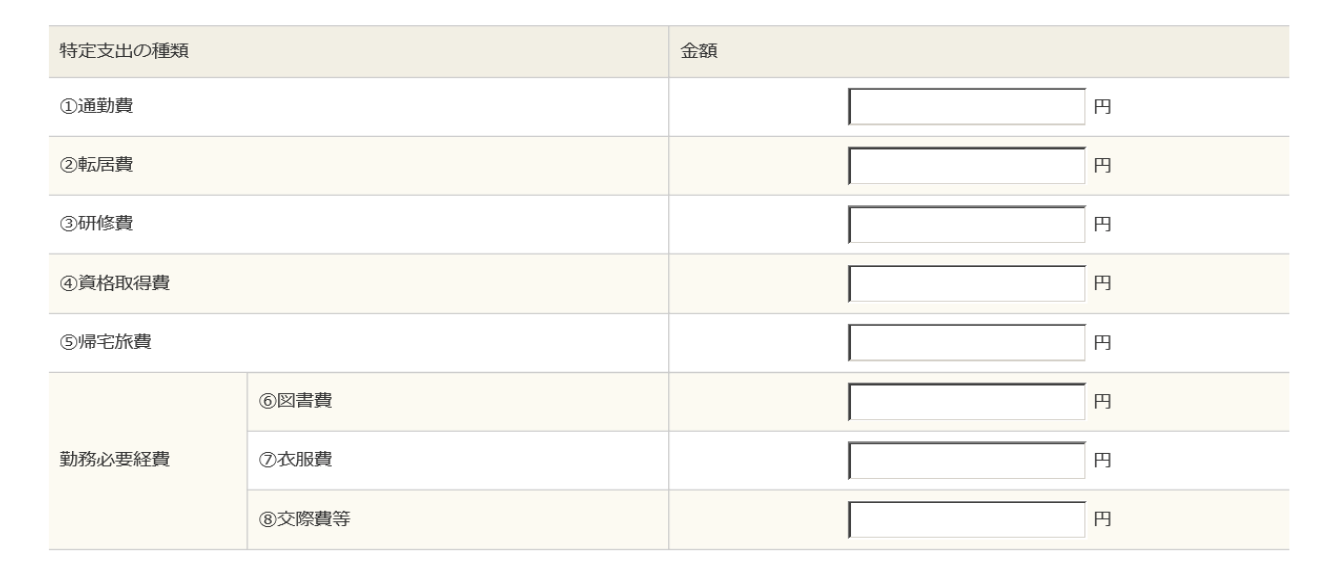Click the ⑧交際費等 amount input
Viewport: 1338px width, 582px height.
point(966,520)
